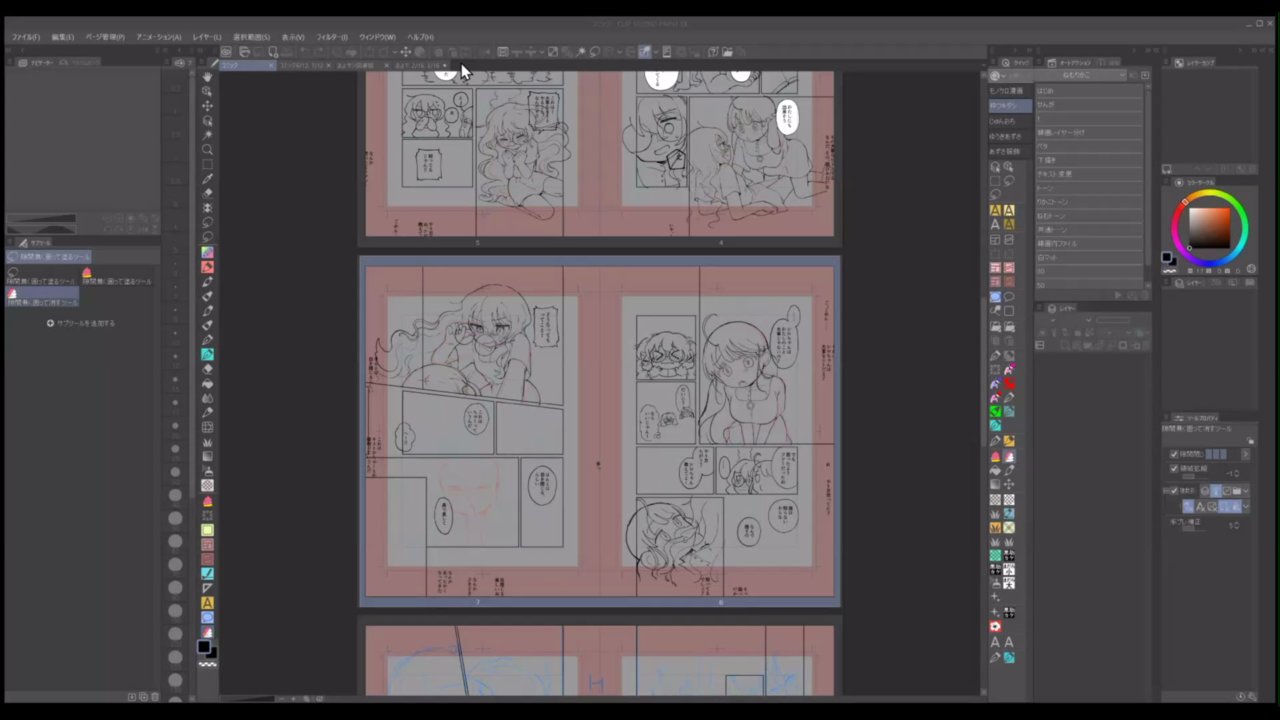
Task: Select the highlighted middle page spread on canvas
Action: coord(600,431)
